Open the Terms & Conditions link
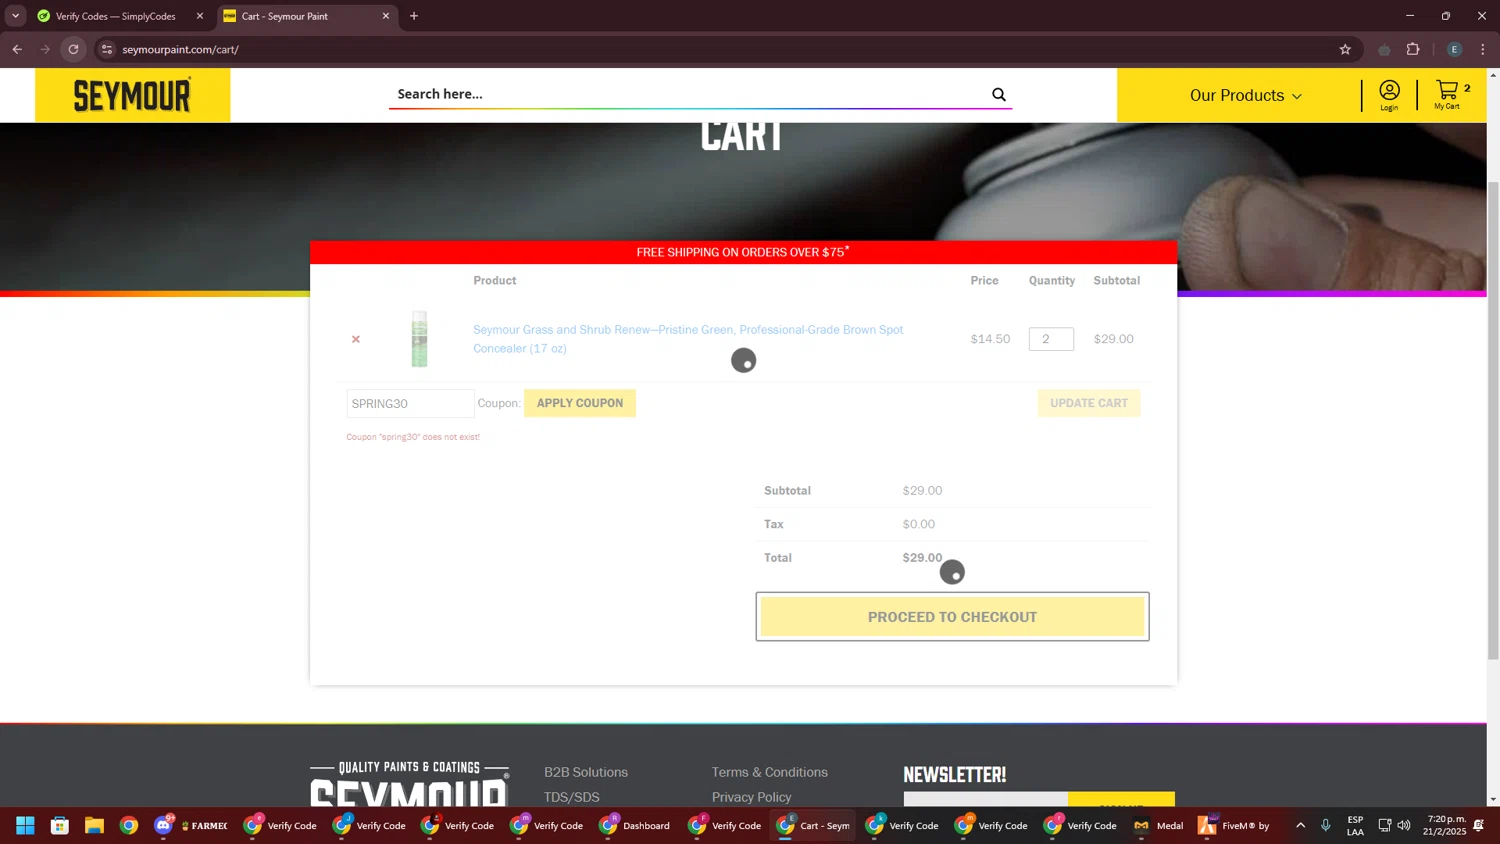 (770, 772)
